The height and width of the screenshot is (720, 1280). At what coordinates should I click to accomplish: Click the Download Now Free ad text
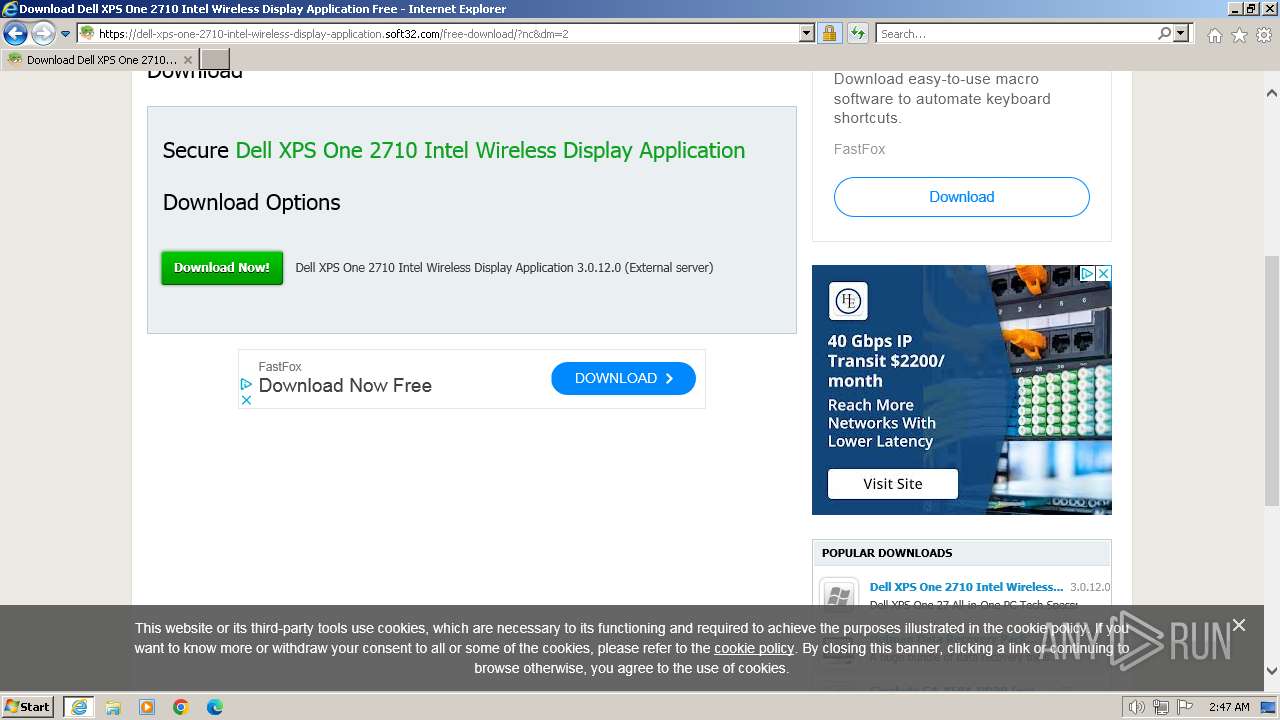coord(345,385)
